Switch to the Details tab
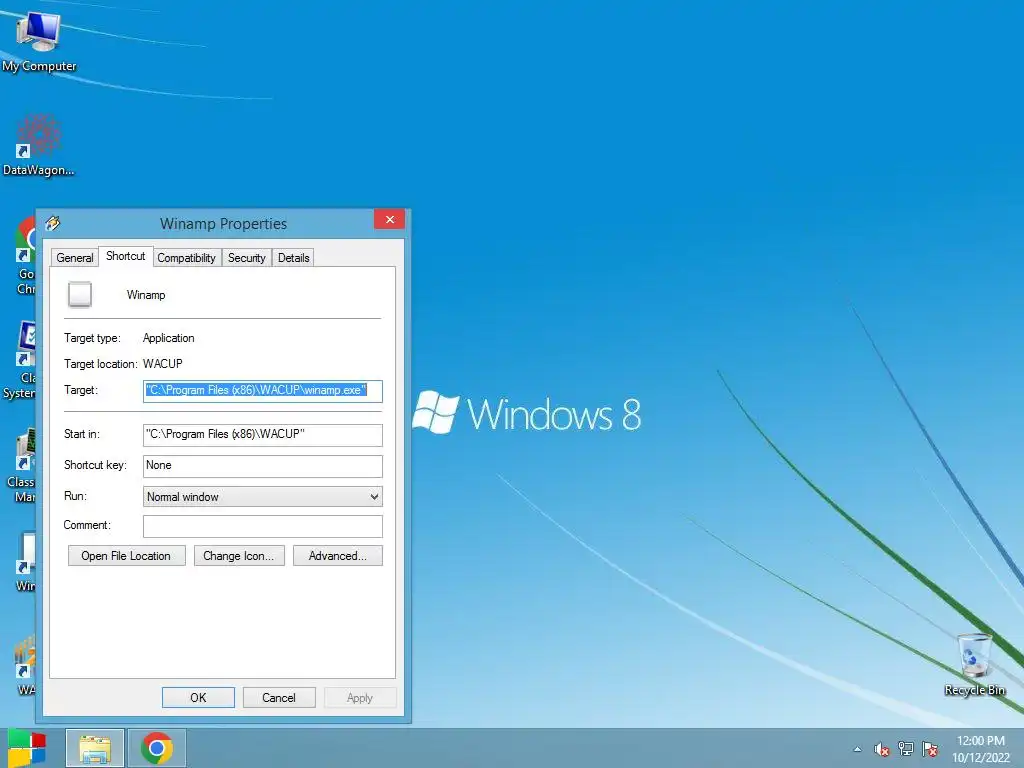 [293, 257]
